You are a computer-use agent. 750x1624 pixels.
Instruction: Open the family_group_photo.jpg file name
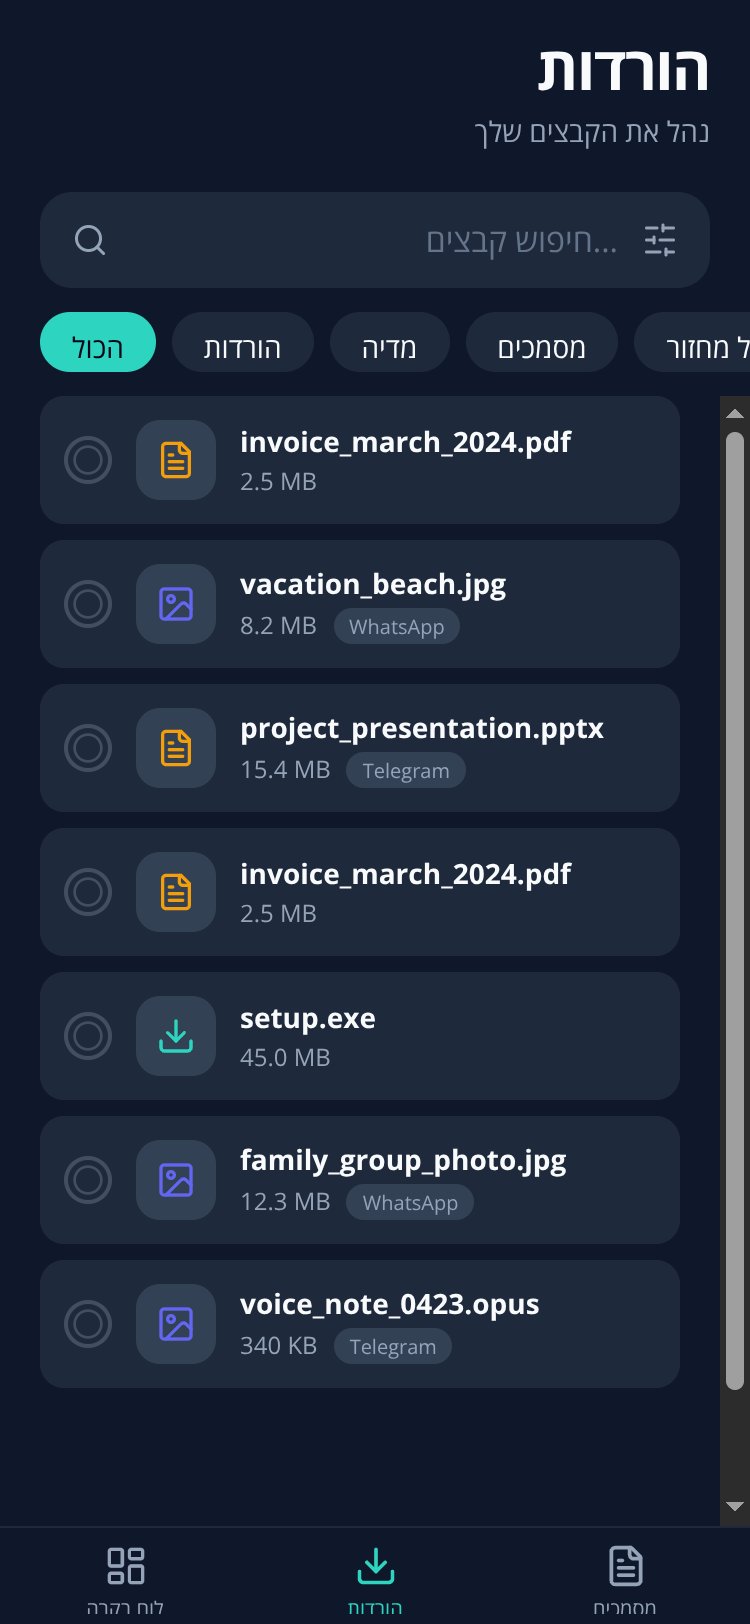click(403, 1160)
